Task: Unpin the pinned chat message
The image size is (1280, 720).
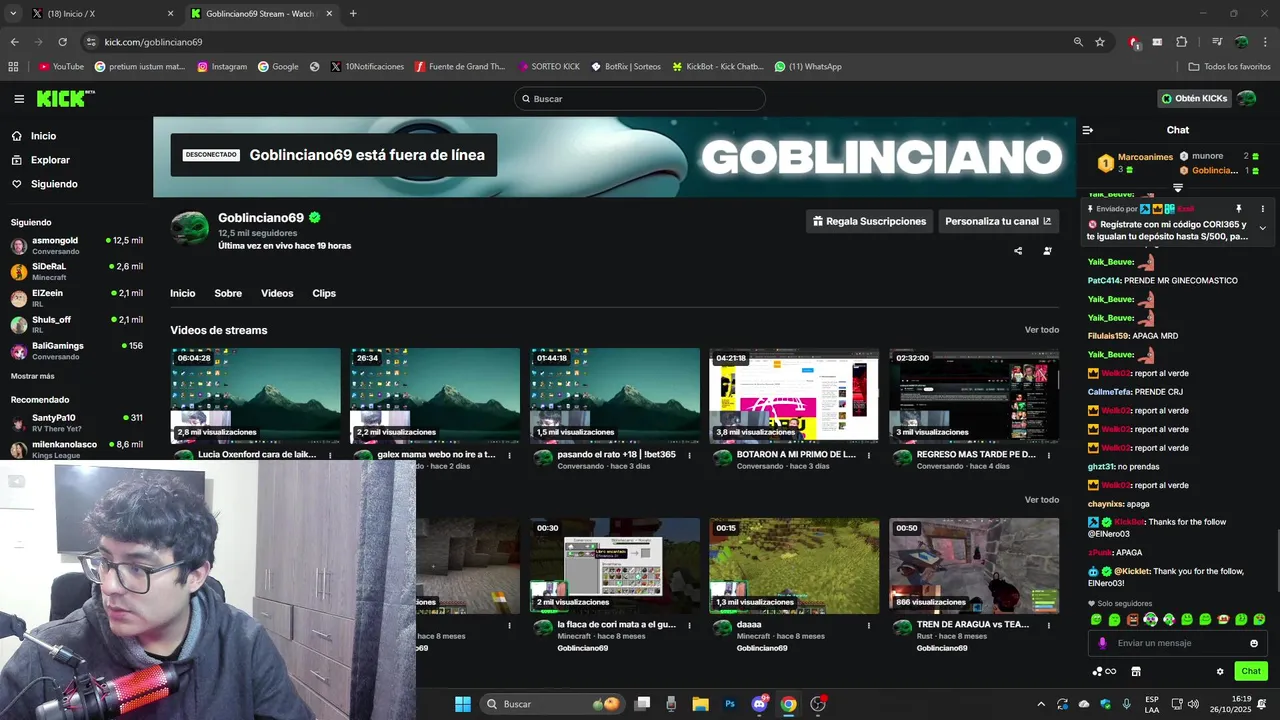Action: 1239,209
